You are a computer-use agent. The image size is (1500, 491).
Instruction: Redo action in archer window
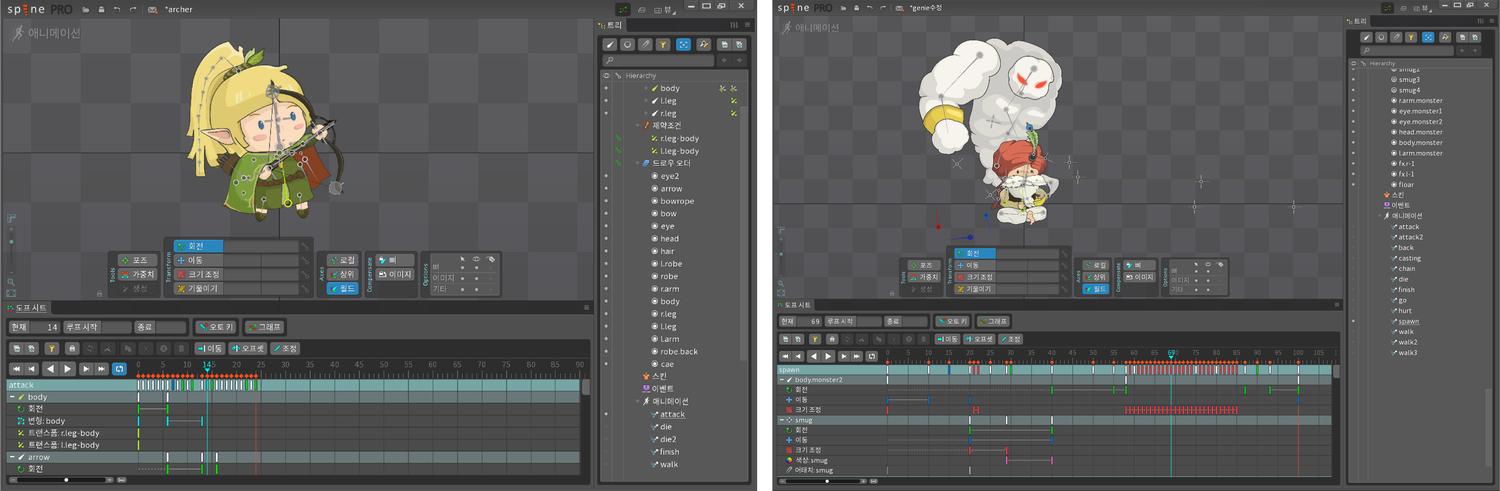pyautogui.click(x=132, y=9)
